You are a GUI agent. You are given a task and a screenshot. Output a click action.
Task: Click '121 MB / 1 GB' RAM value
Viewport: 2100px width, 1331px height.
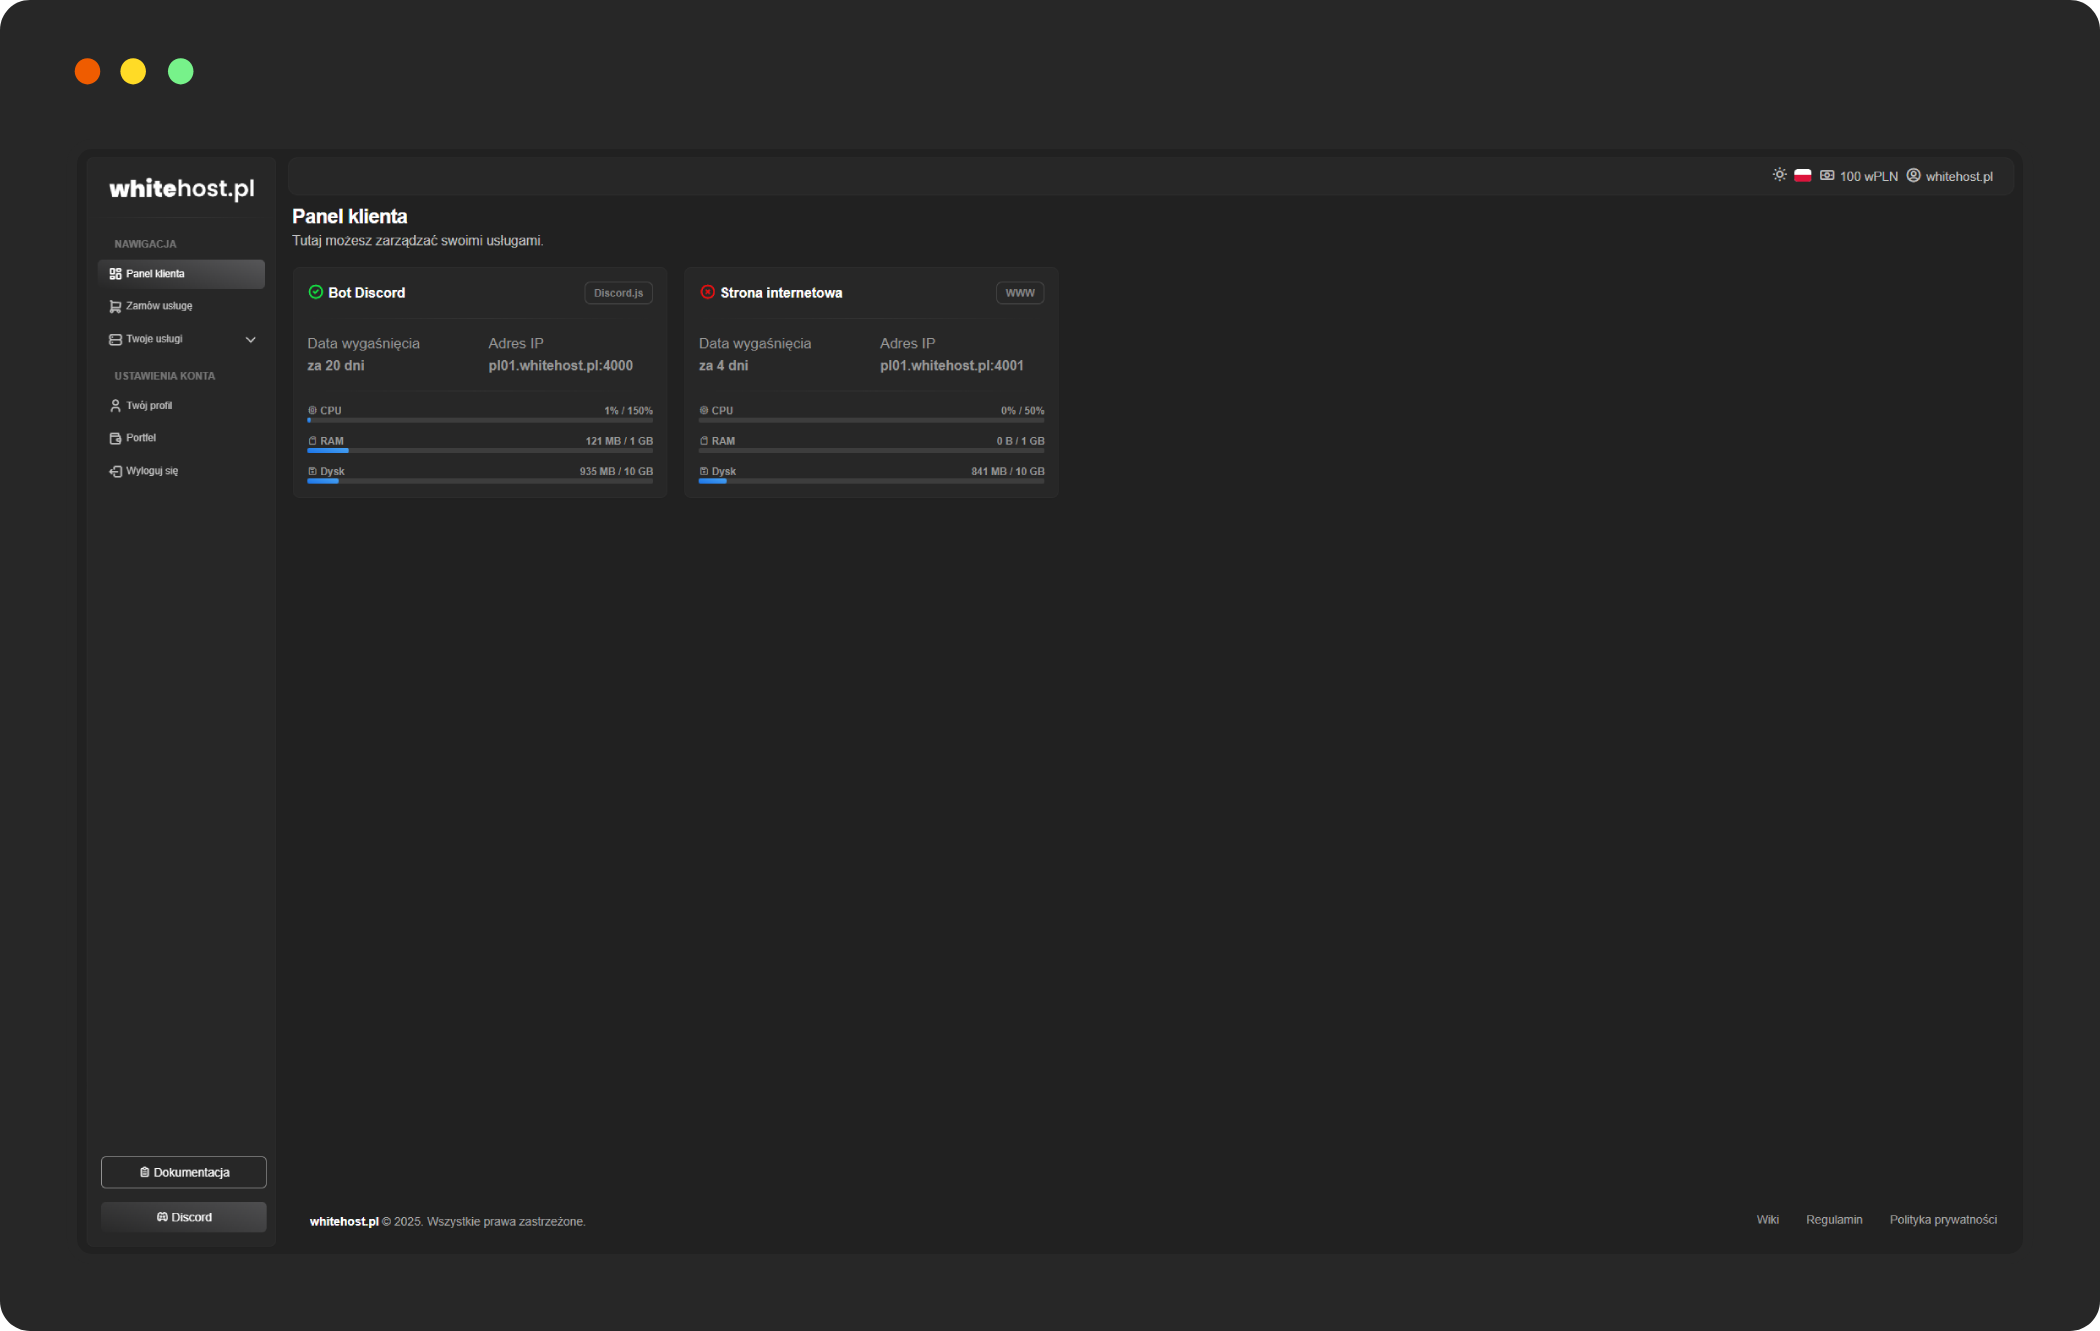coord(619,441)
